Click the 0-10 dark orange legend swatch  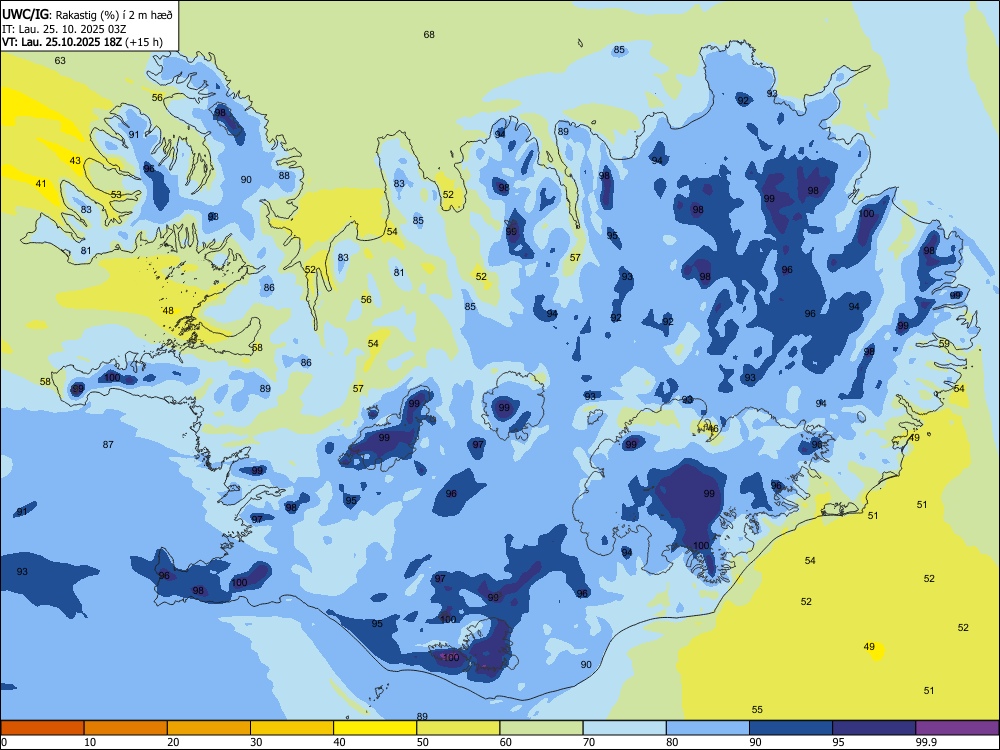pos(42,728)
